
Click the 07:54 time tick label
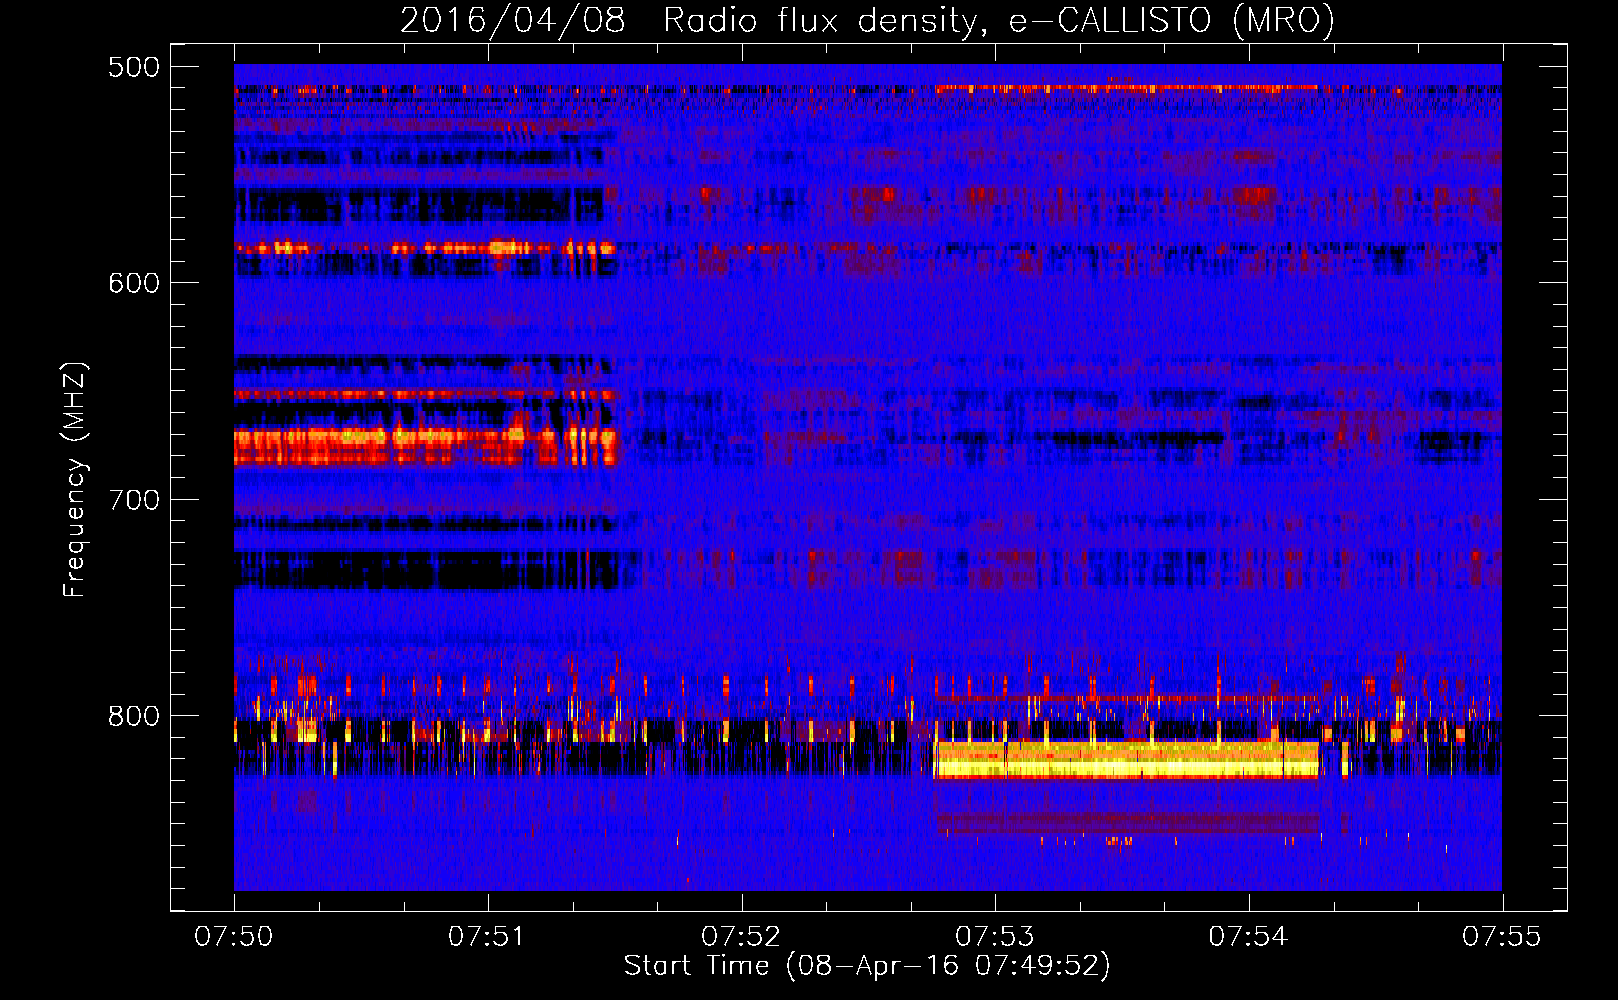1248,936
